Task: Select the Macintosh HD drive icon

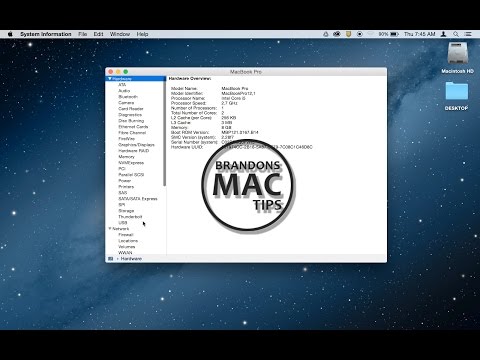Action: [x=457, y=53]
